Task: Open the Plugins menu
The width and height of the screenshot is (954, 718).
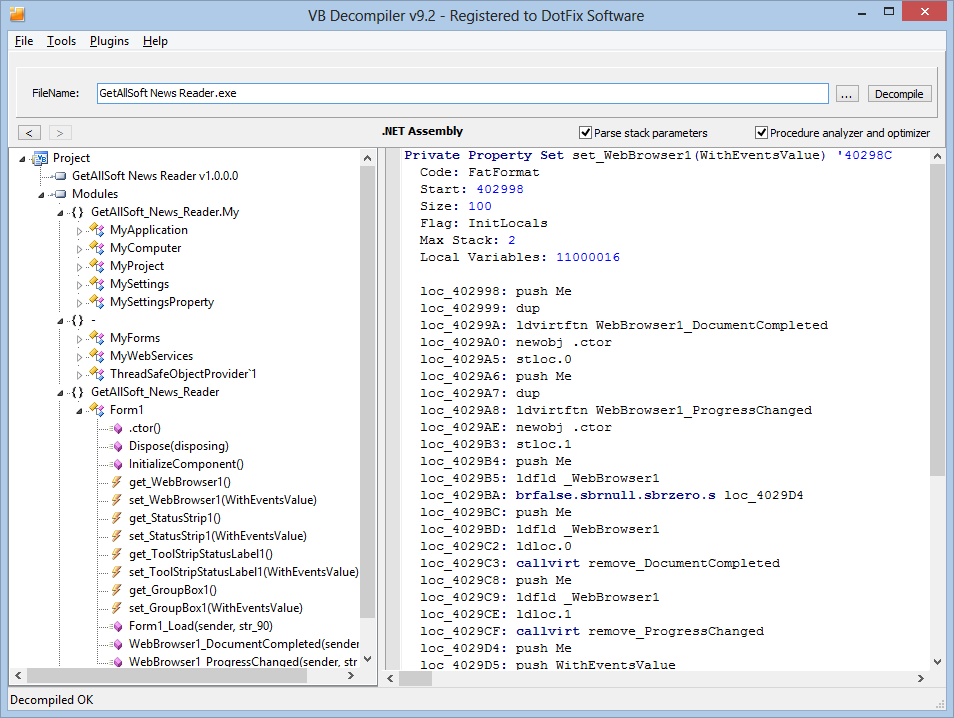Action: (110, 41)
